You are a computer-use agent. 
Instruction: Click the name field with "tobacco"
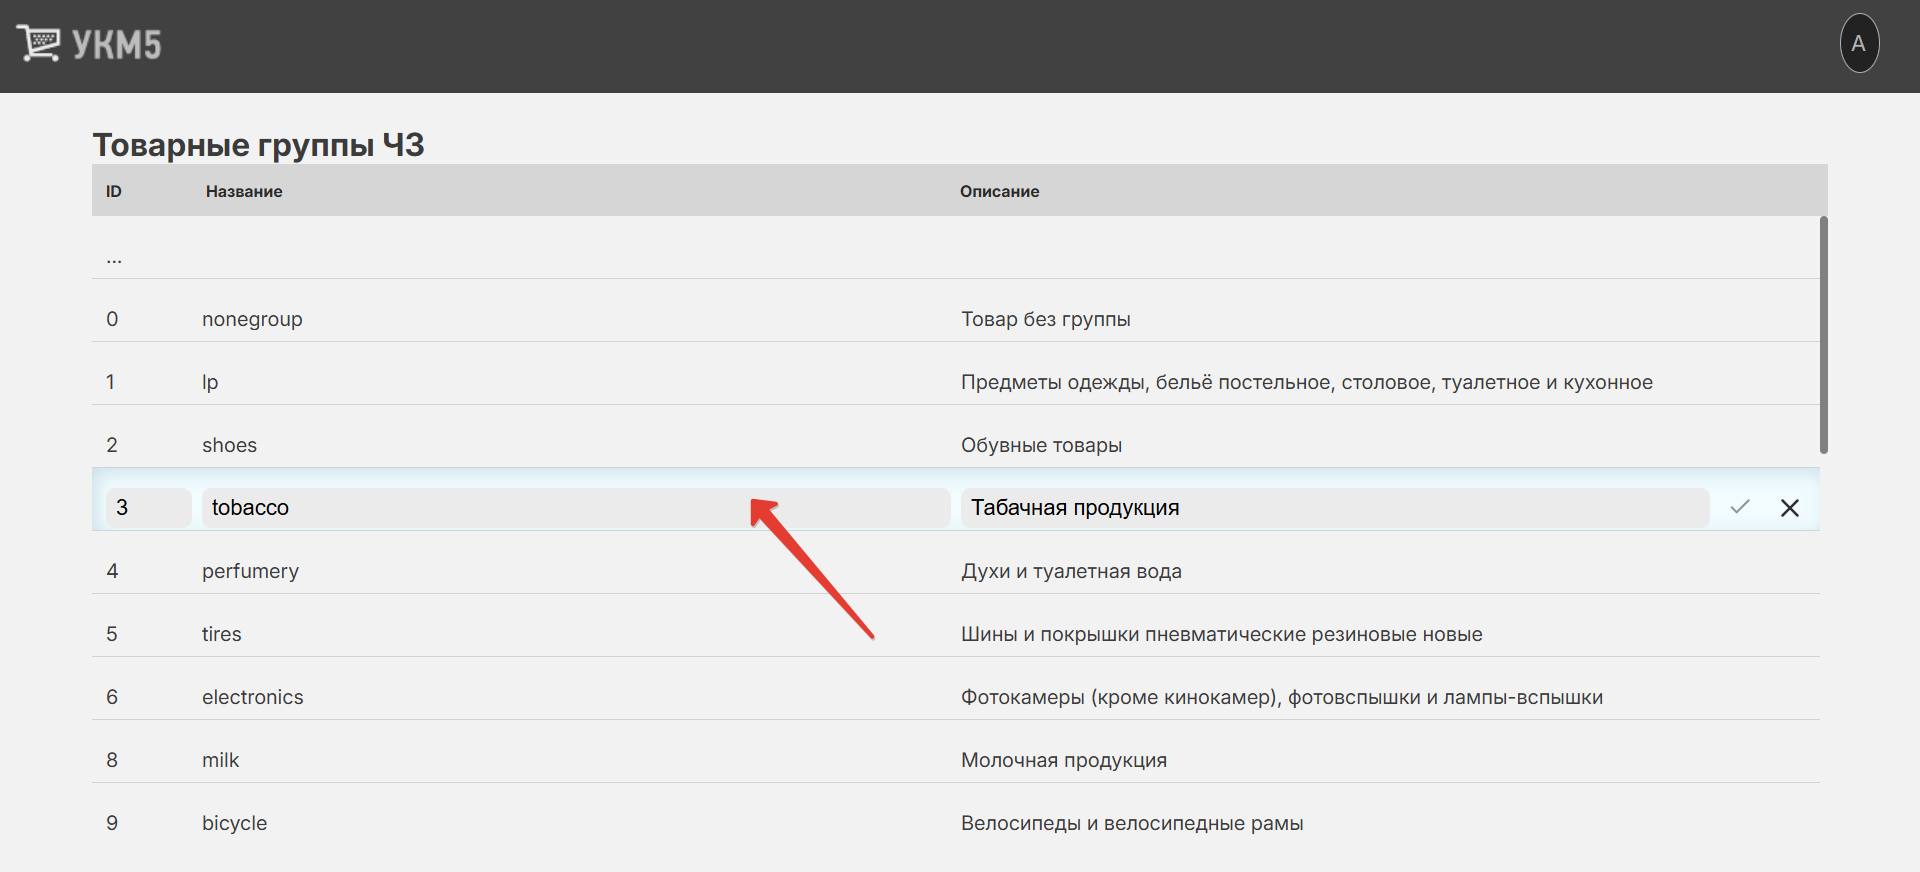coord(575,508)
